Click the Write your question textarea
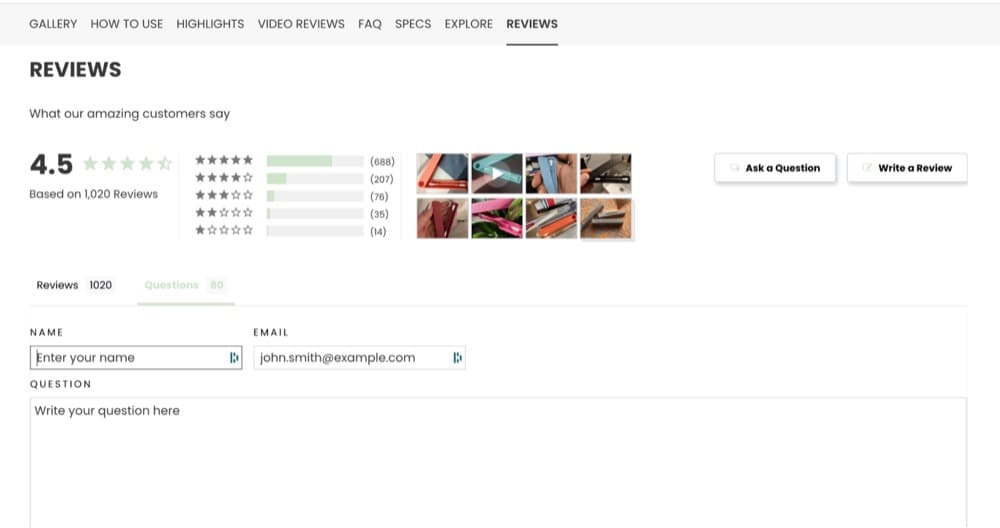 click(498, 462)
